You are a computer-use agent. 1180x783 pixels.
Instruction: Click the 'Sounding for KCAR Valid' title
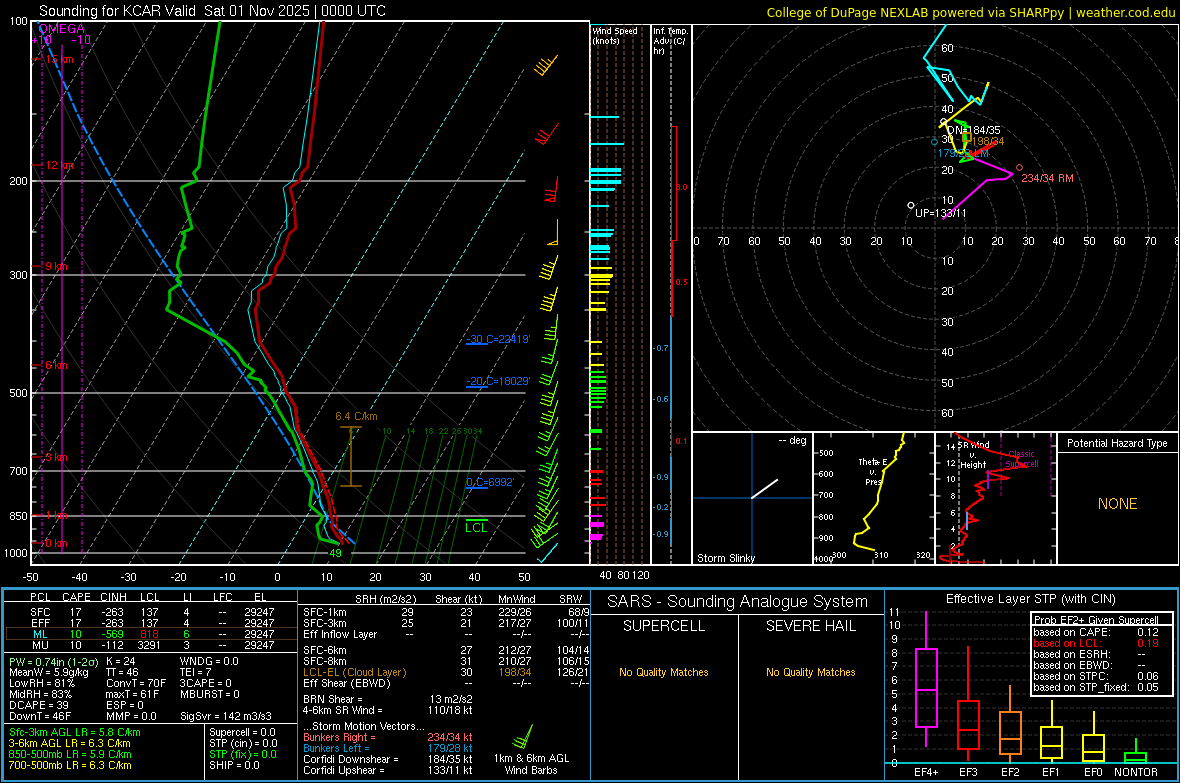tap(117, 11)
